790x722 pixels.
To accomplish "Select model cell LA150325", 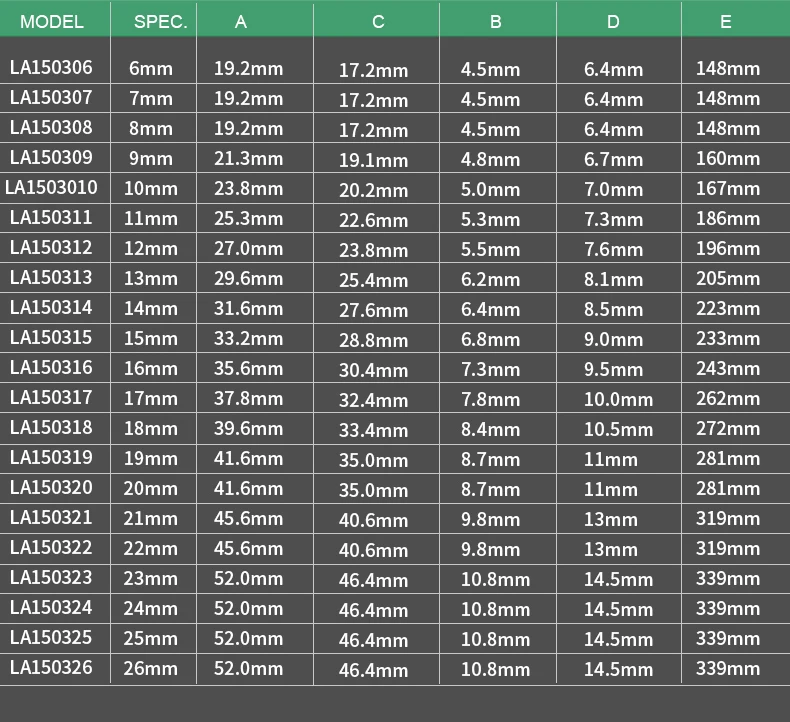I will pyautogui.click(x=51, y=638).
